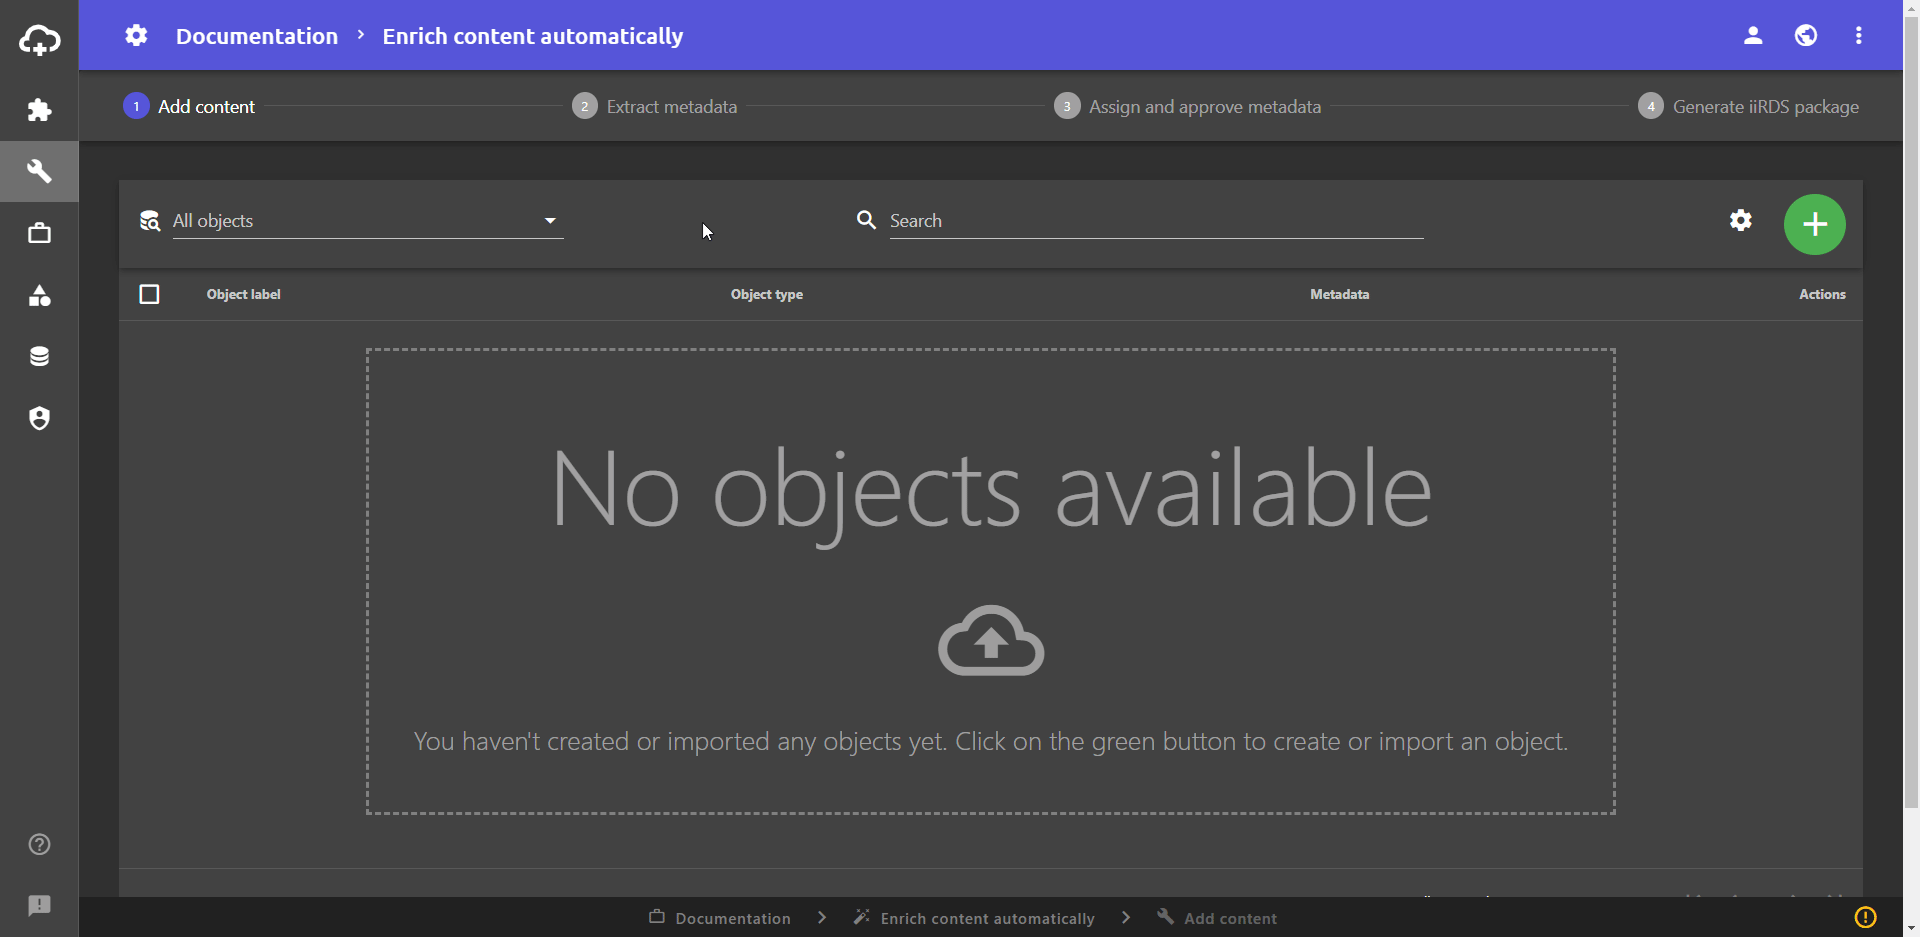Click the page vertical scrollbar
1920x937 pixels.
click(1911, 412)
